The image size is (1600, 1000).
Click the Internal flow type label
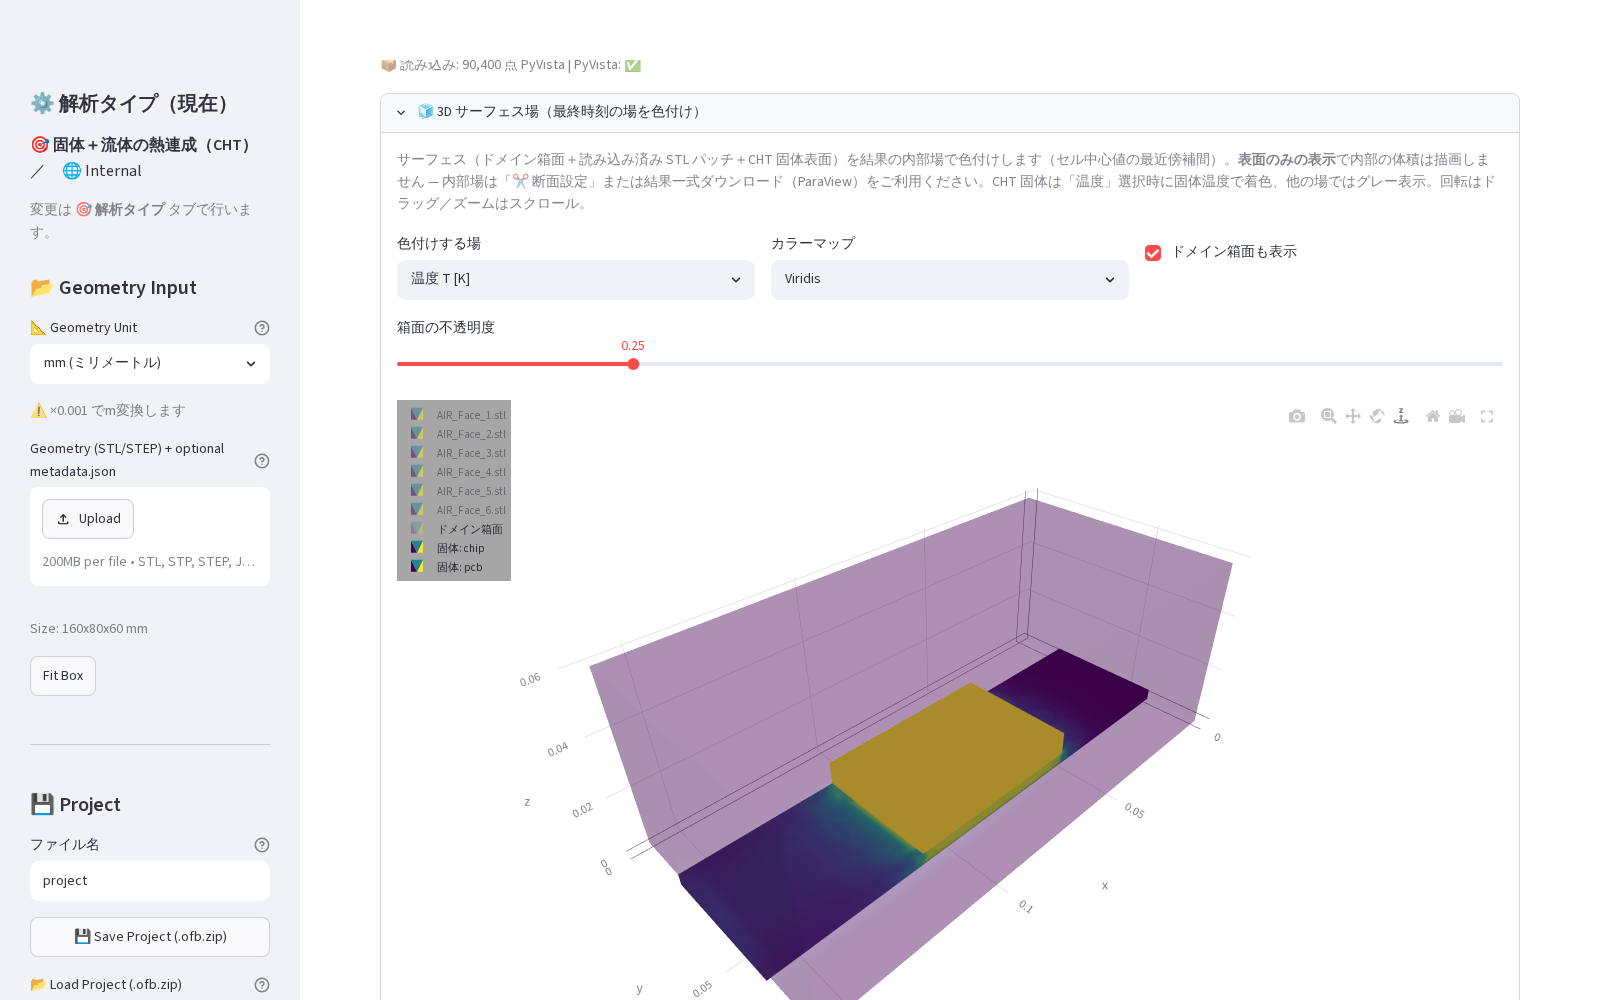pos(102,171)
